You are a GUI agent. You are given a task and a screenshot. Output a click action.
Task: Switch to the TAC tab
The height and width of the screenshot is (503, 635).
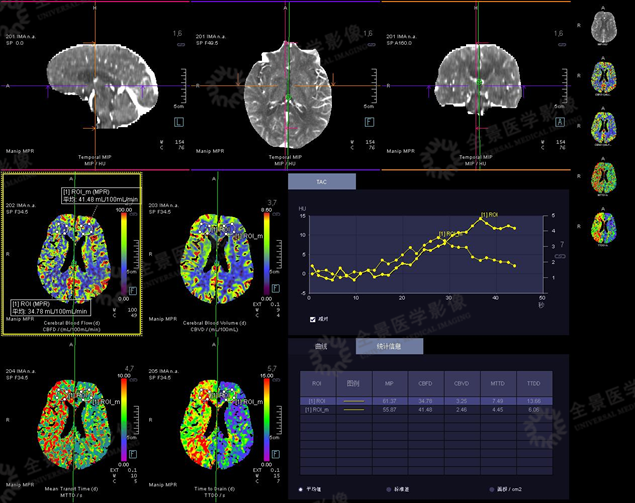pos(321,183)
